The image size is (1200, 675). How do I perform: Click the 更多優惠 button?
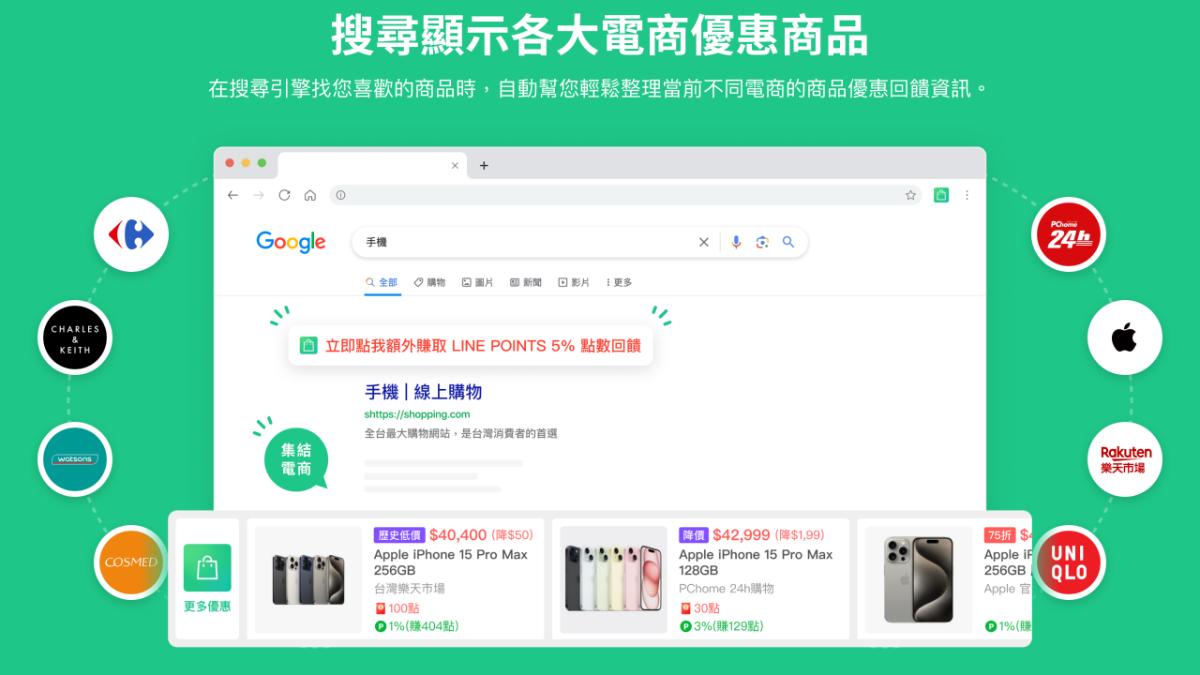pos(207,579)
